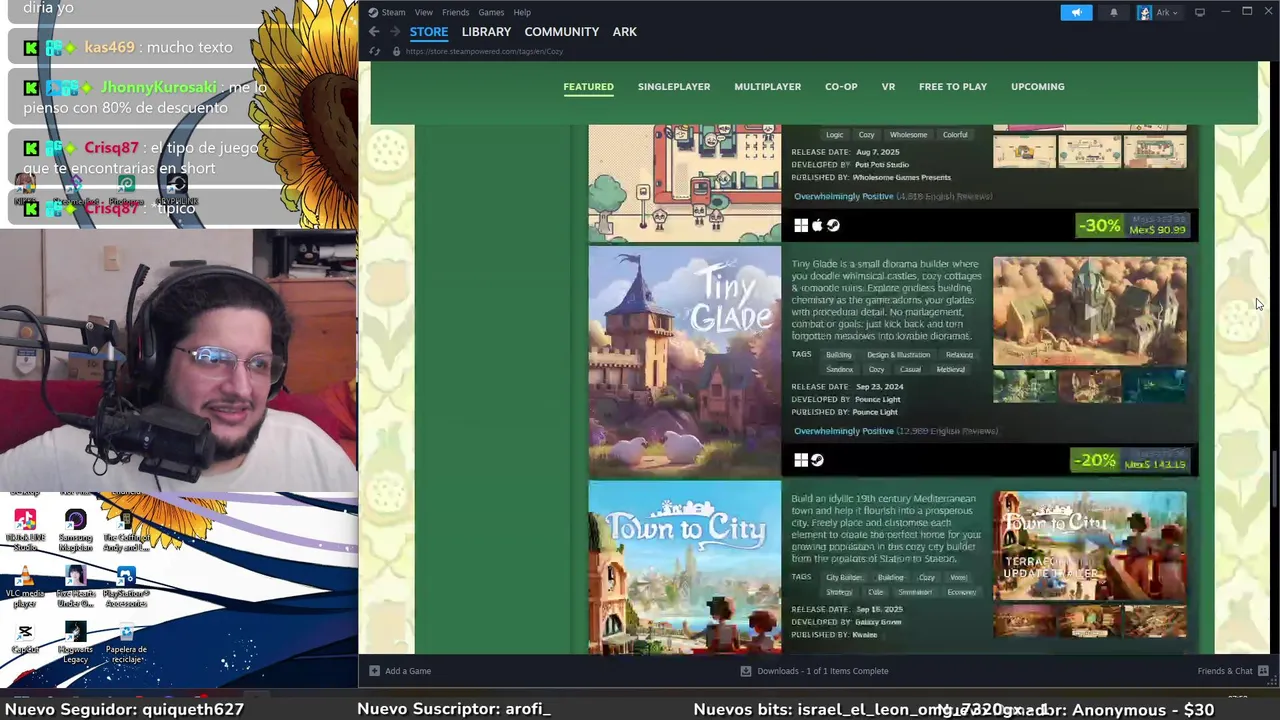
Task: Open the Help menu
Action: coord(522,12)
